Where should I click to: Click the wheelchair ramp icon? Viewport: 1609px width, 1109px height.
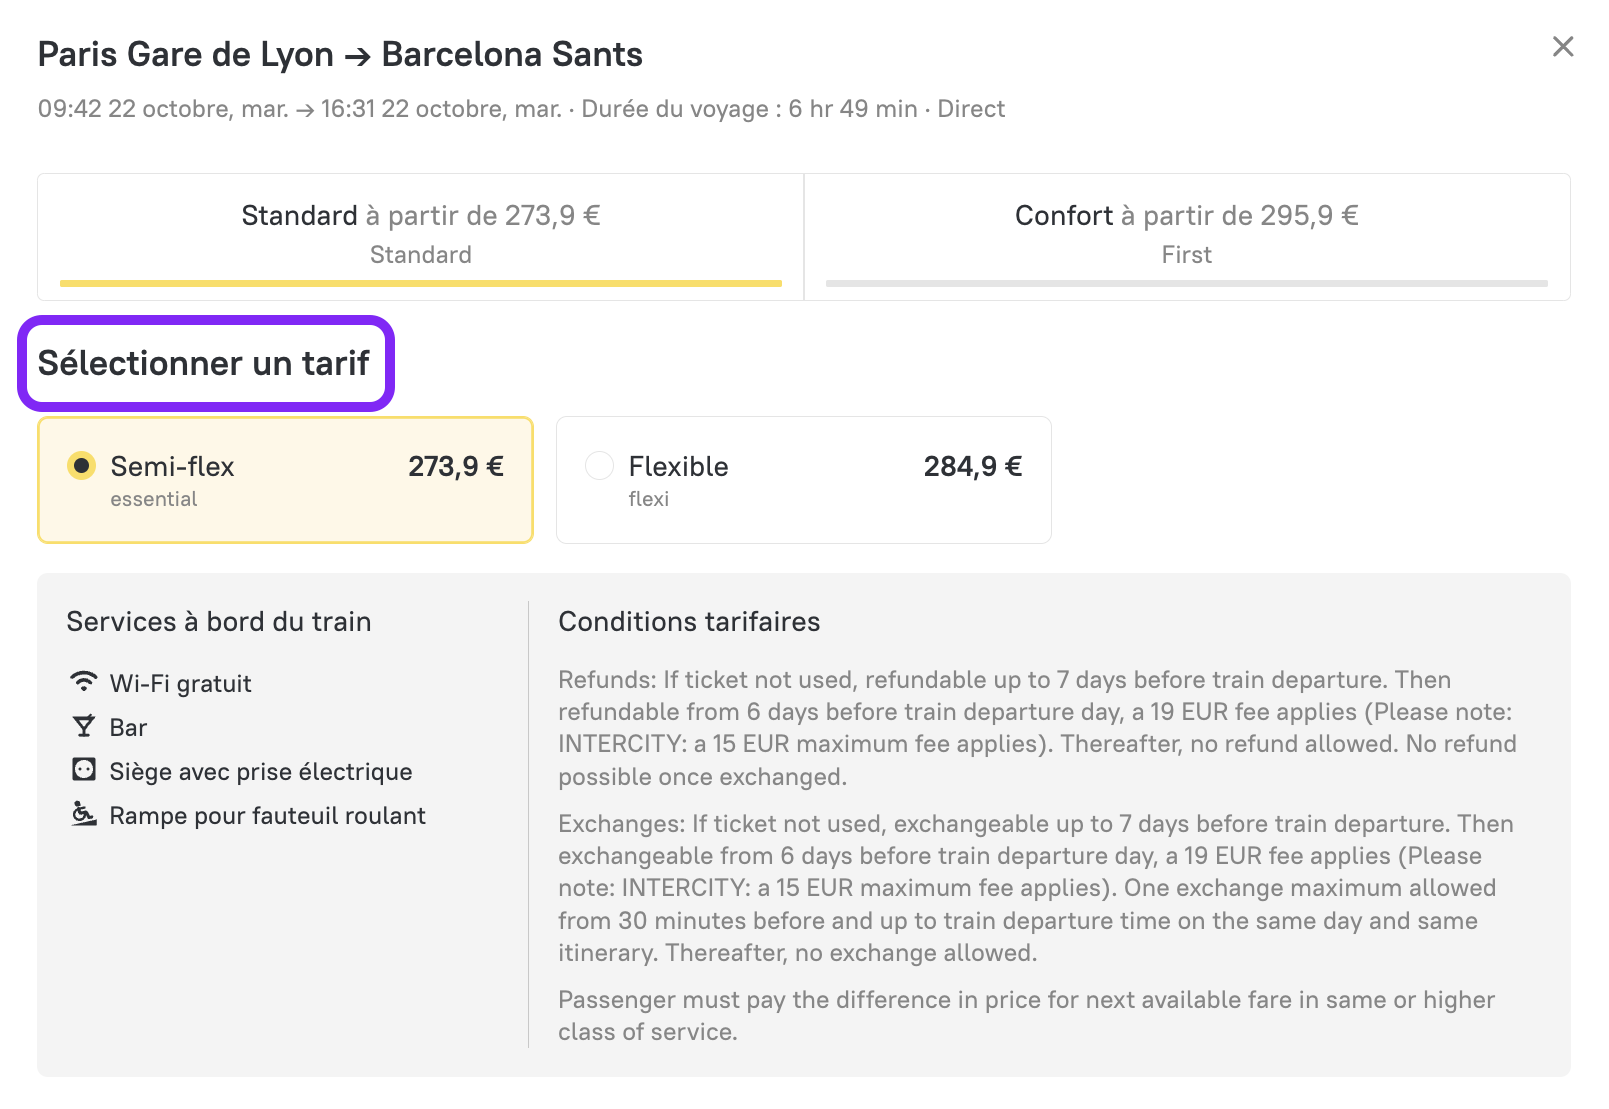click(x=84, y=814)
